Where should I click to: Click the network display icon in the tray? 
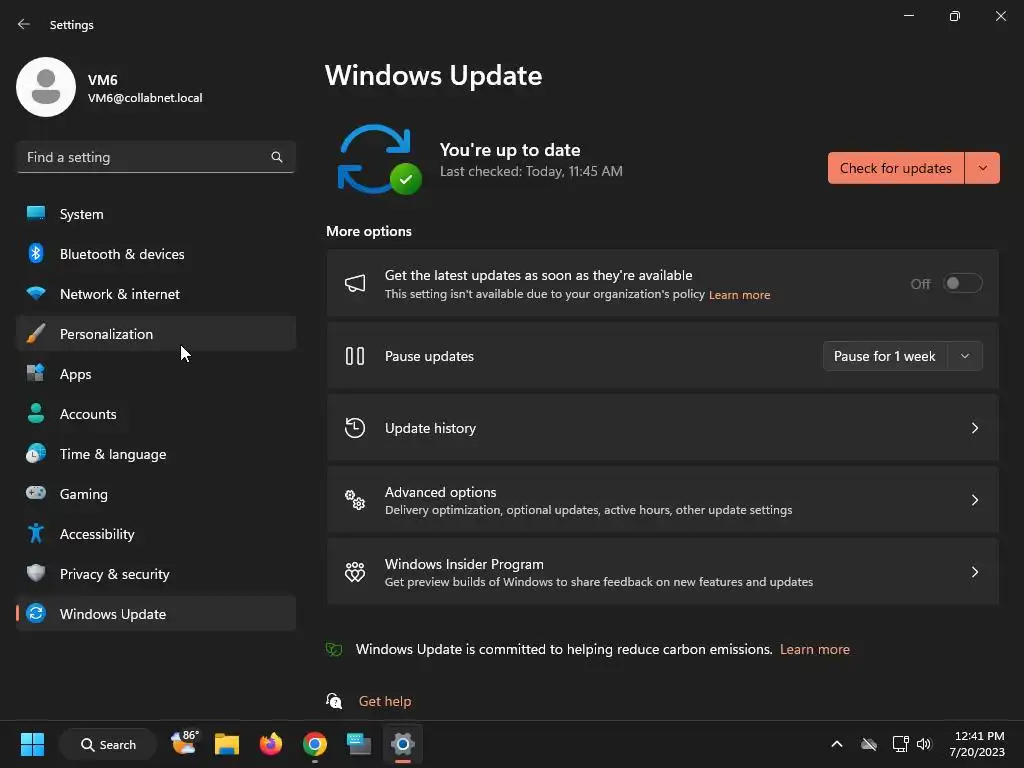900,744
